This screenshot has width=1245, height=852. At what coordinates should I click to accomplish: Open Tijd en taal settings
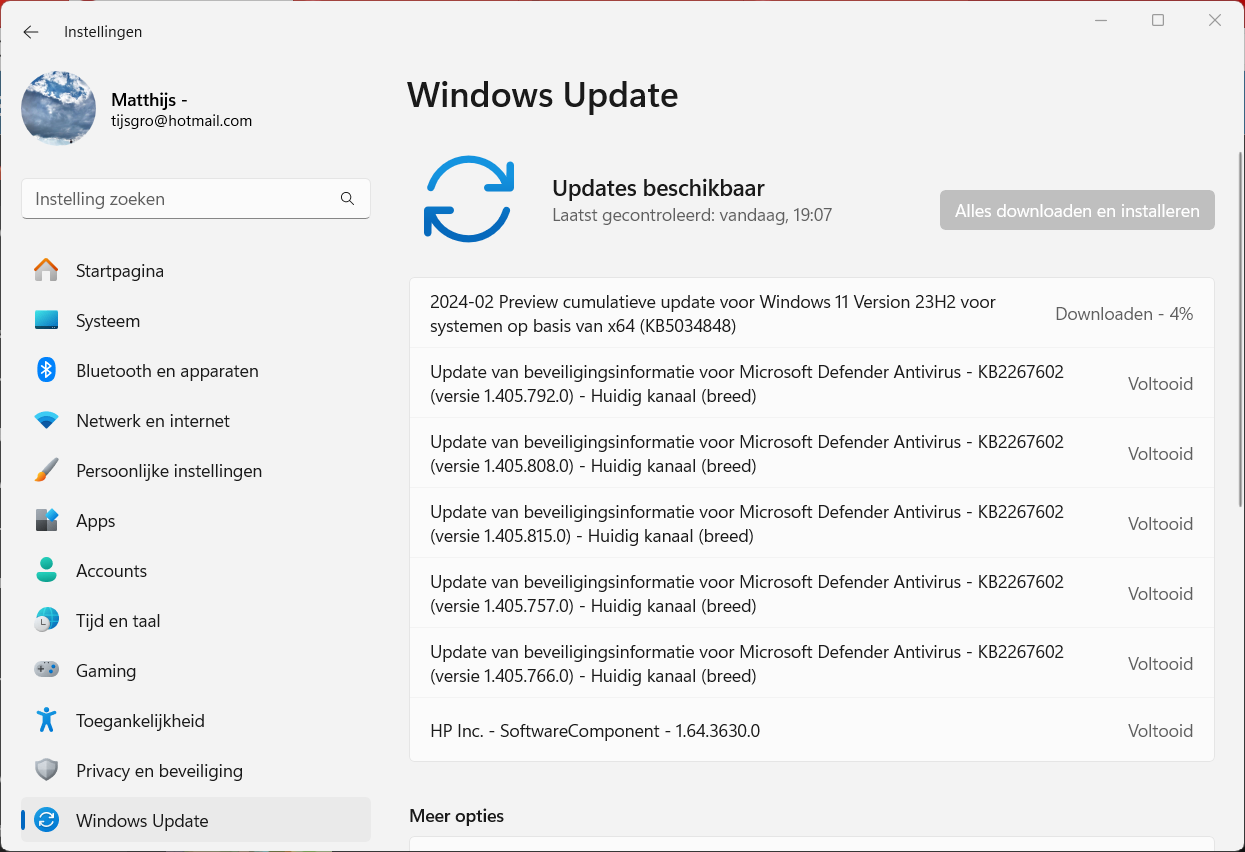click(x=118, y=621)
